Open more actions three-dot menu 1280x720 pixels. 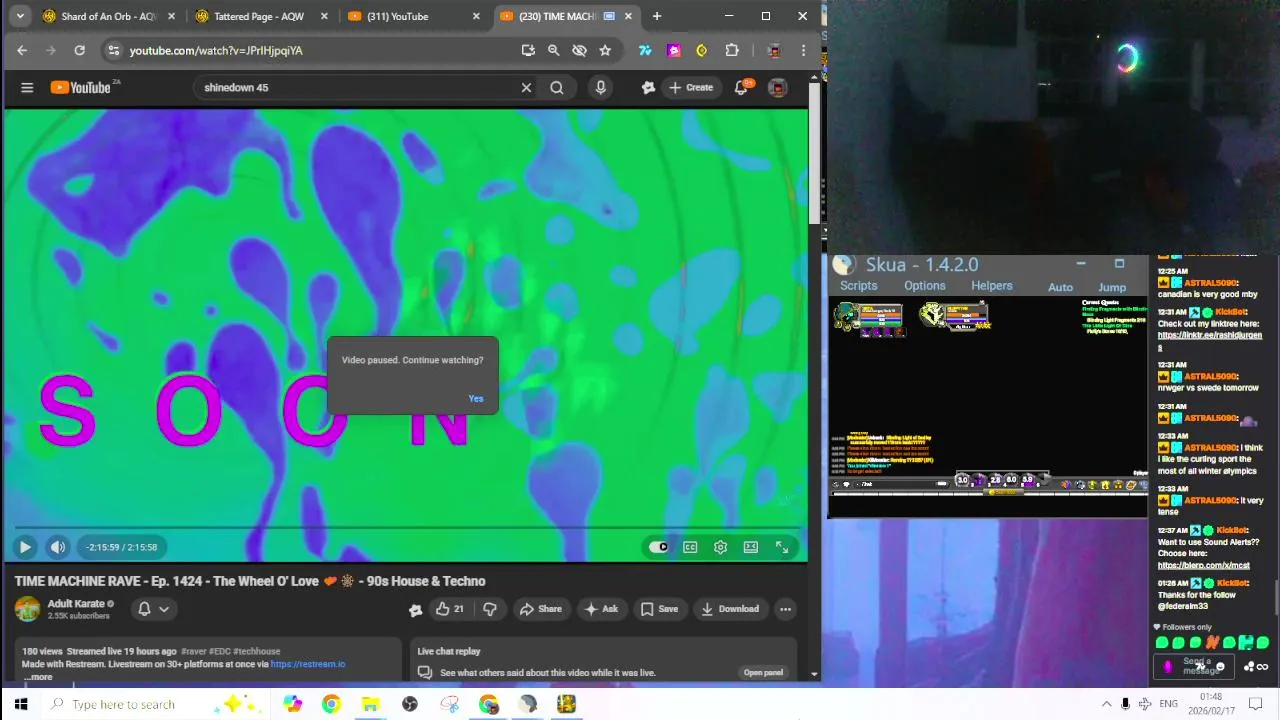(785, 609)
